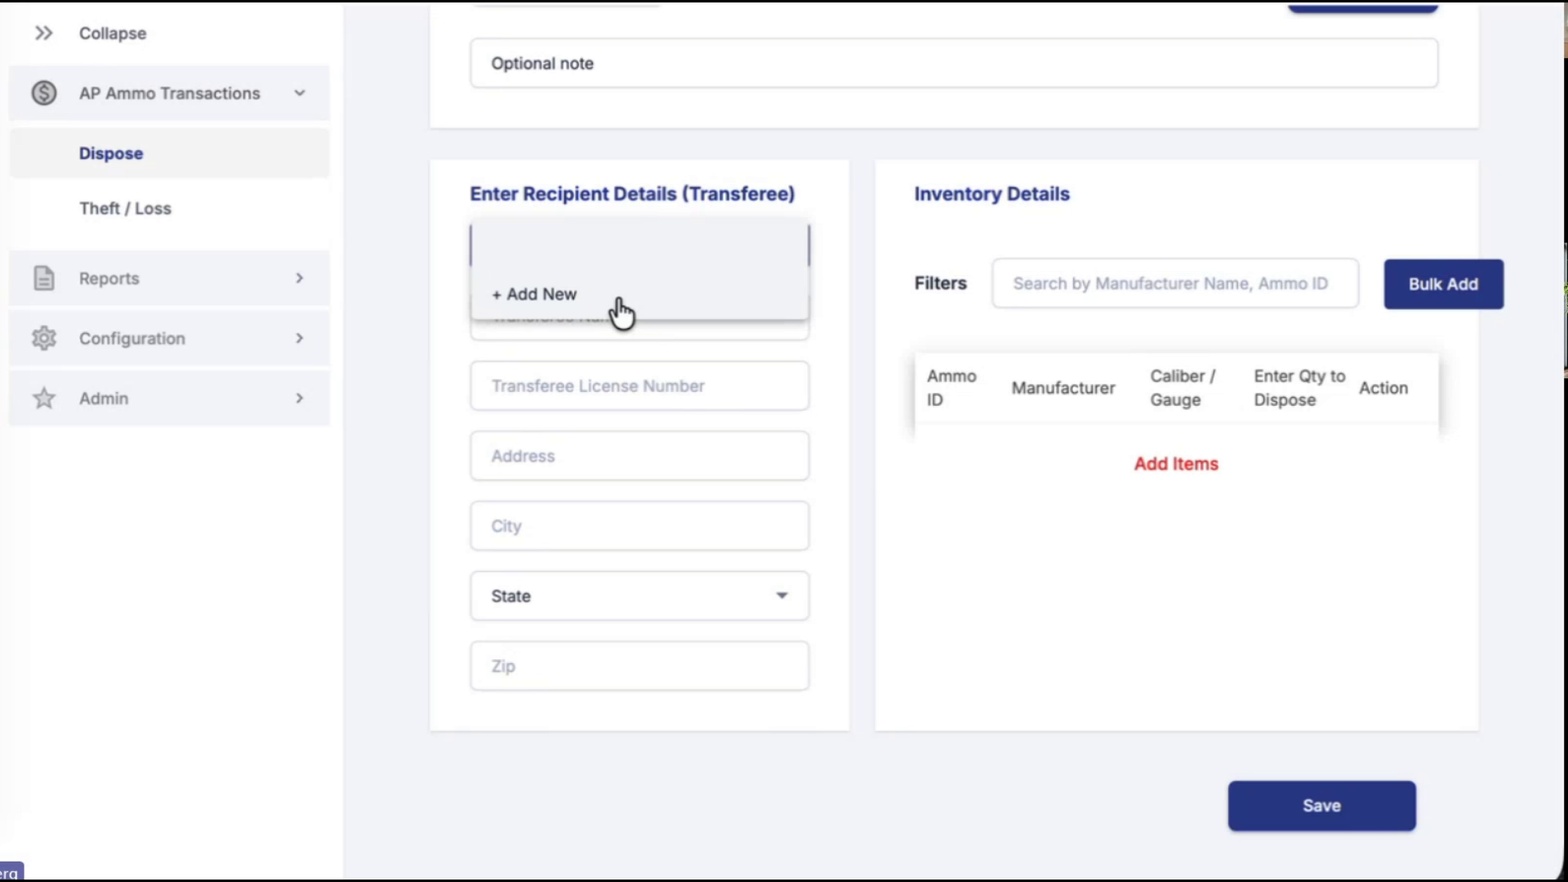Click the Inventory Details heading
1568x882 pixels.
tap(991, 194)
